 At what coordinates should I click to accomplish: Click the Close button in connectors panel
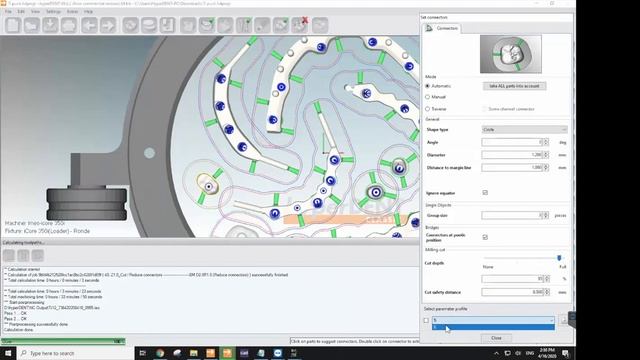(x=496, y=338)
